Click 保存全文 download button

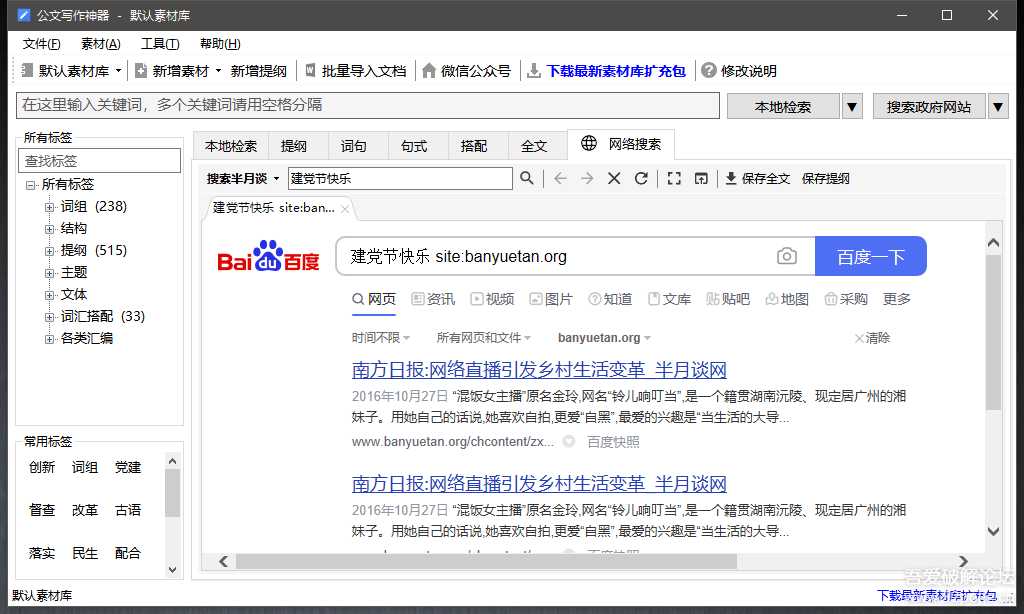(757, 178)
